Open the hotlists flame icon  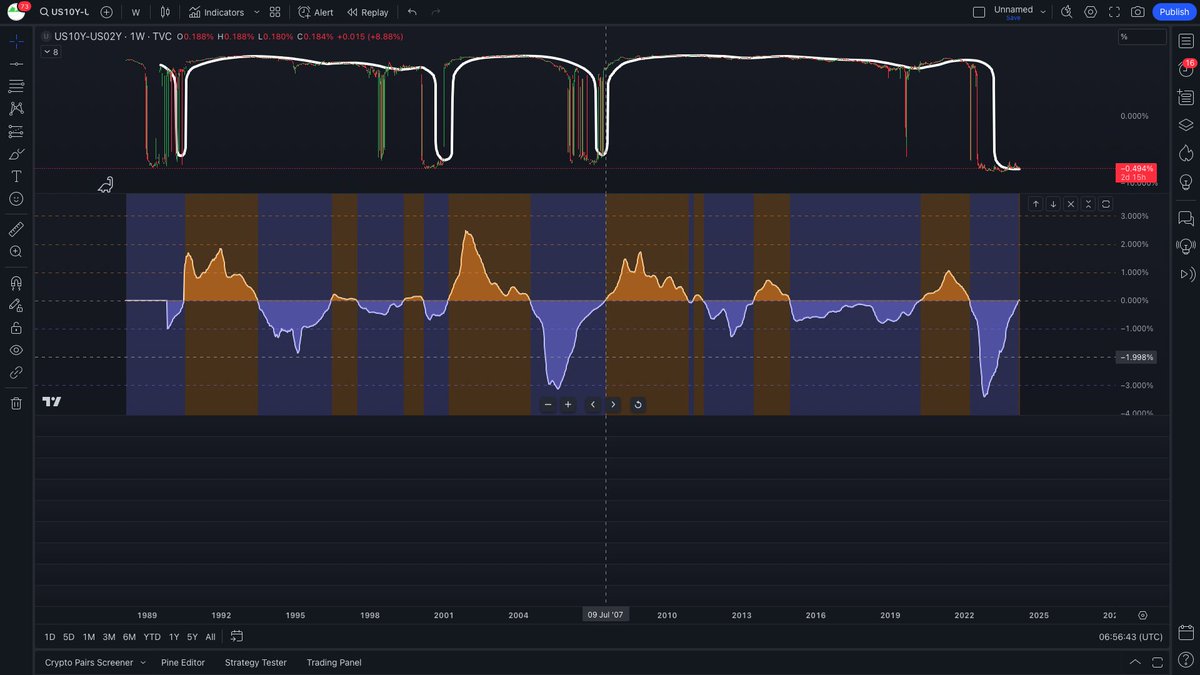pos(1186,153)
